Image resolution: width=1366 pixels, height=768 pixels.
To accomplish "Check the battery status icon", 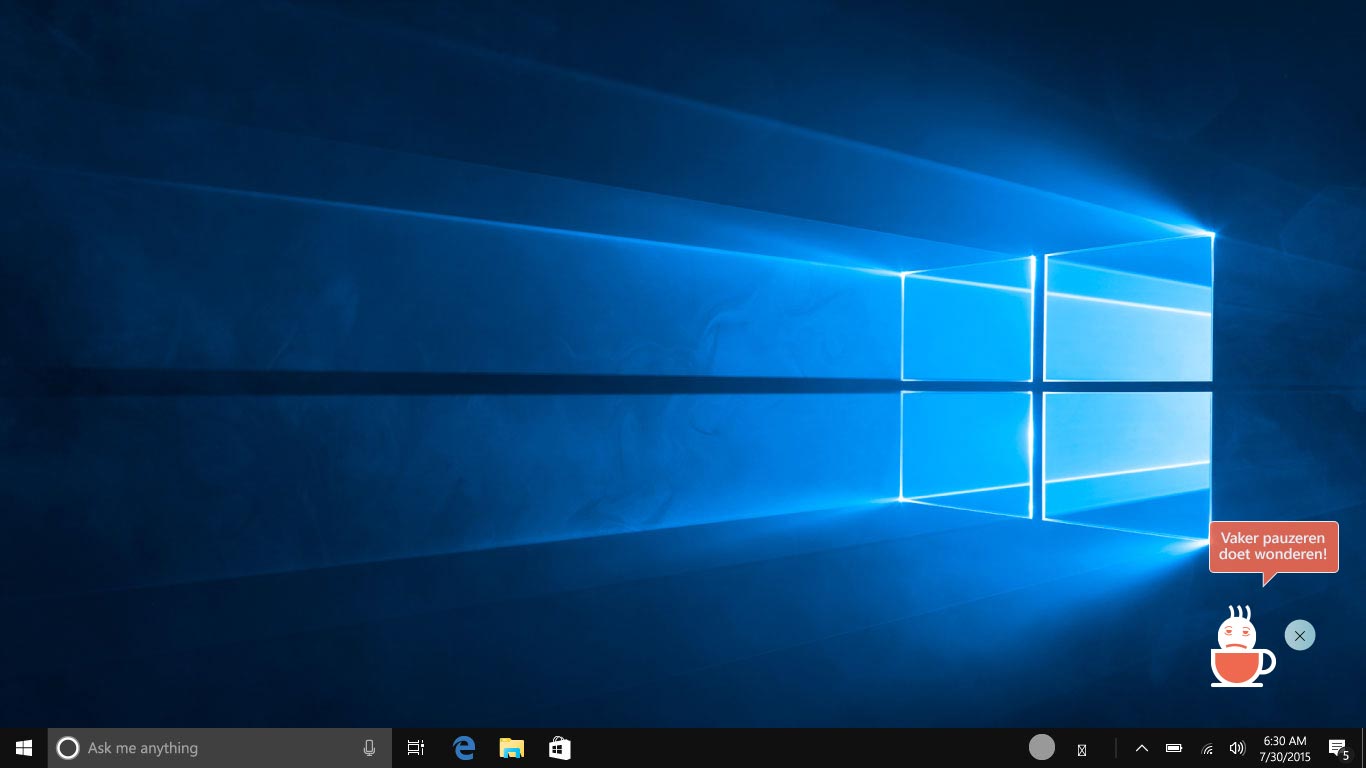I will click(1174, 748).
